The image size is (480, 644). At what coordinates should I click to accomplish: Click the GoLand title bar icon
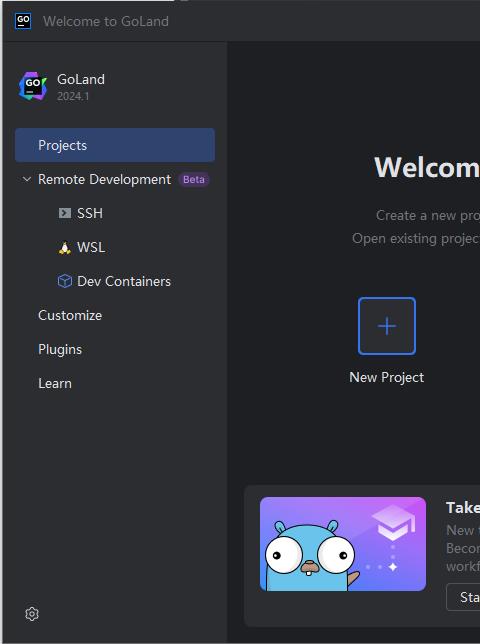click(x=23, y=21)
